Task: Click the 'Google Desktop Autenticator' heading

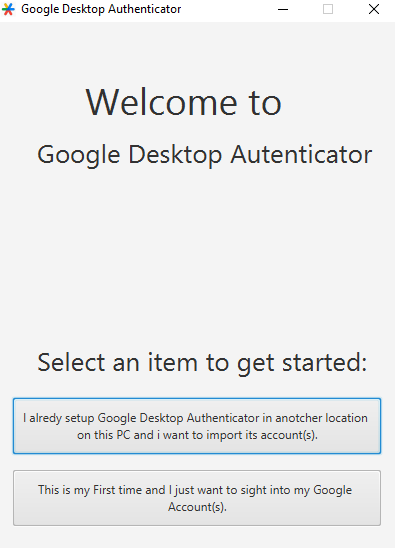Action: [204, 154]
